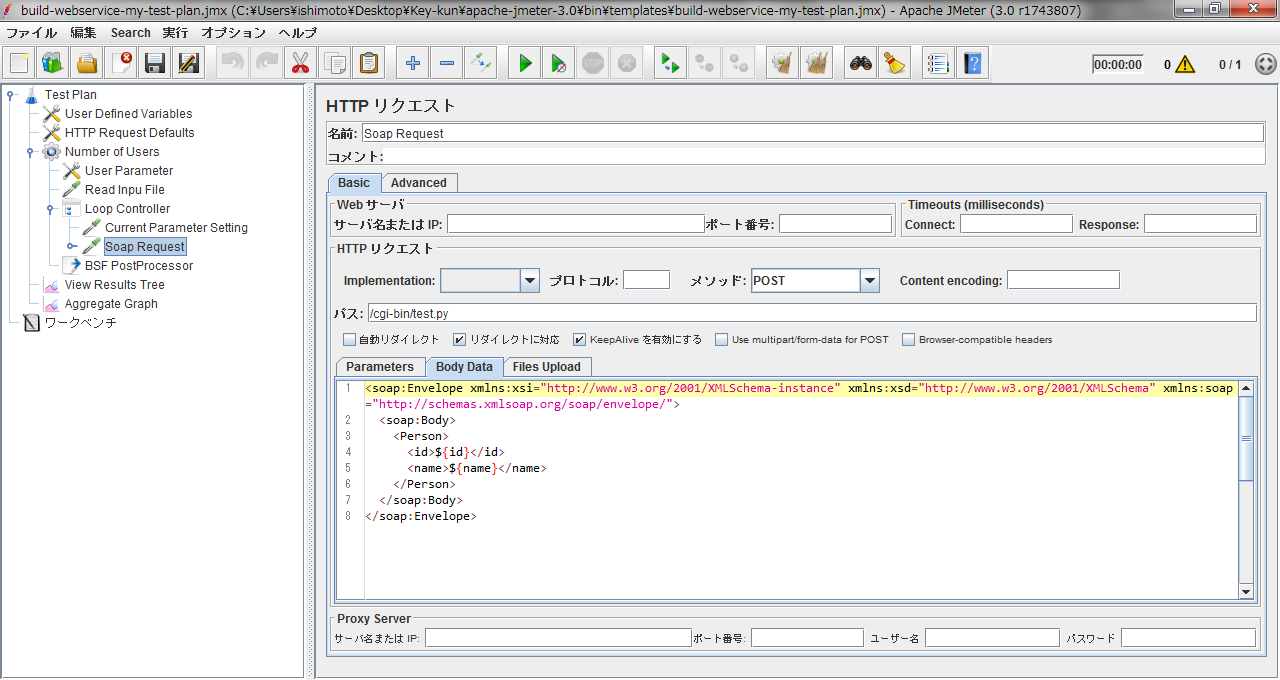Select the Body Data tab

click(x=464, y=367)
